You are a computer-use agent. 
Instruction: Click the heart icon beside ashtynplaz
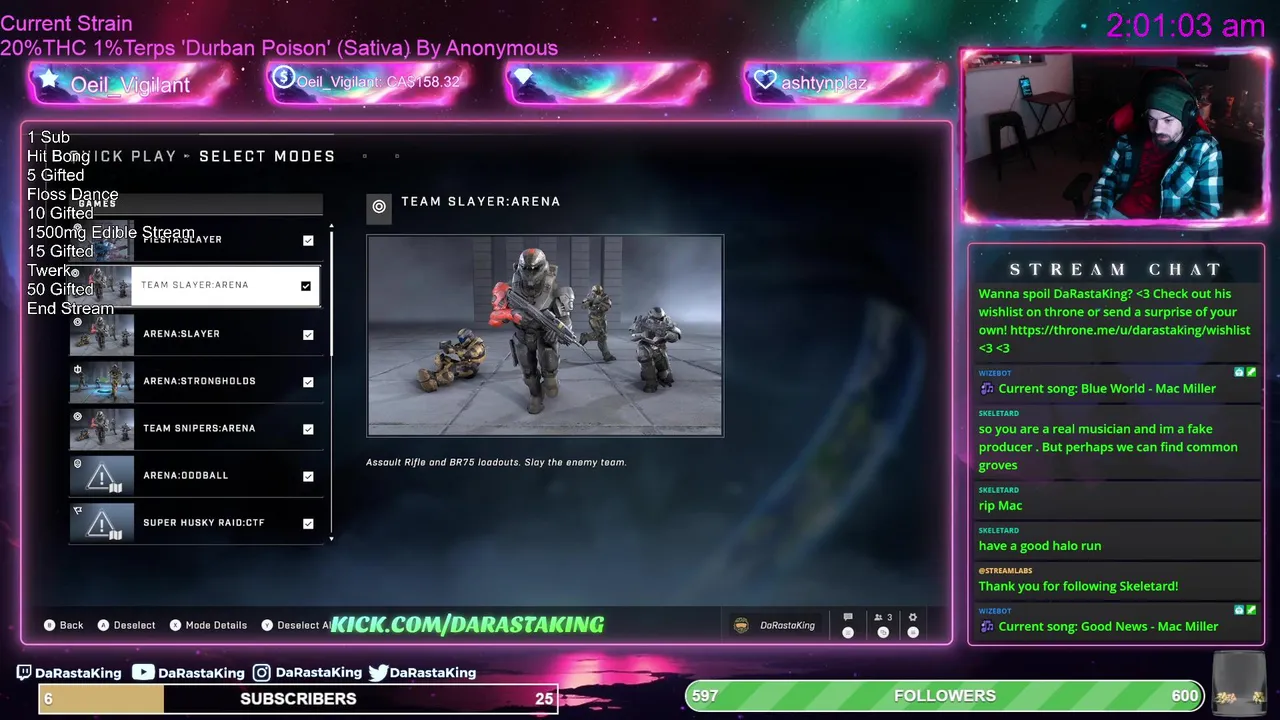click(x=765, y=81)
